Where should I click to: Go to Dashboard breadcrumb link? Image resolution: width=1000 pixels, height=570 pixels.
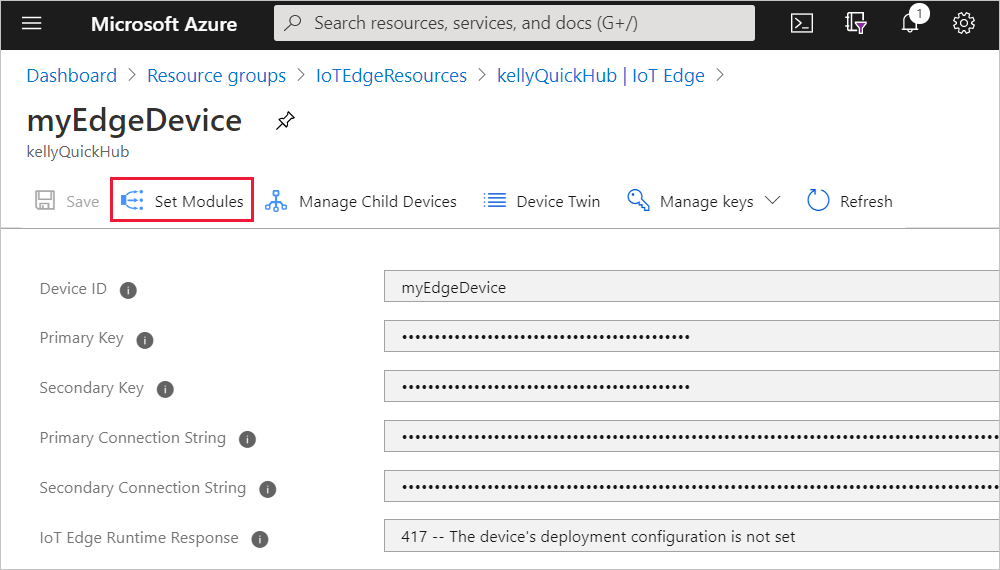pos(71,75)
